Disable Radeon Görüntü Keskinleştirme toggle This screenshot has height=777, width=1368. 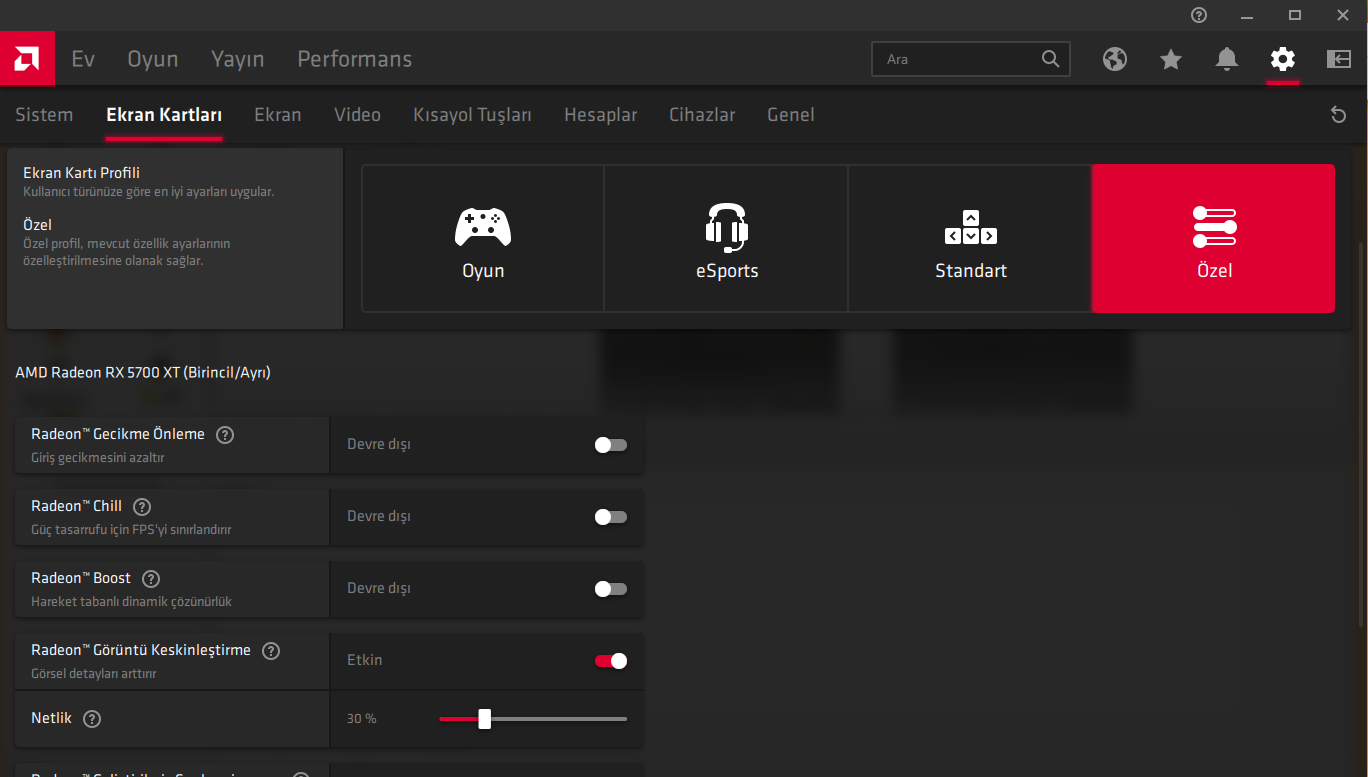point(611,661)
